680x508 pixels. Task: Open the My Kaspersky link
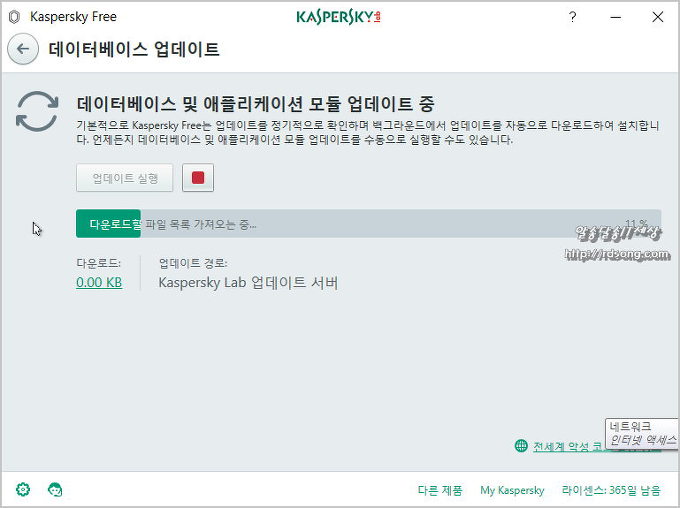click(x=512, y=490)
